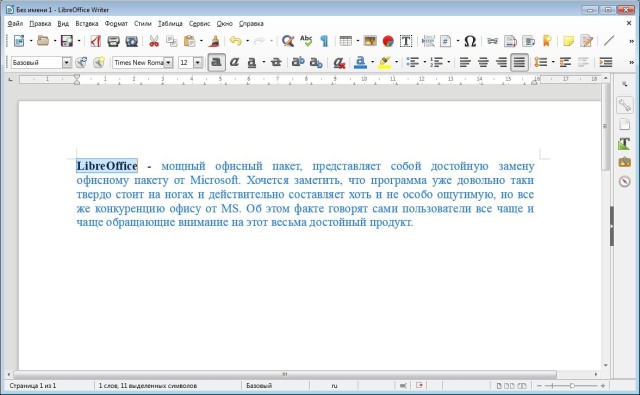640x395 pixels.
Task: Toggle Bold formatting button
Action: pos(216,62)
